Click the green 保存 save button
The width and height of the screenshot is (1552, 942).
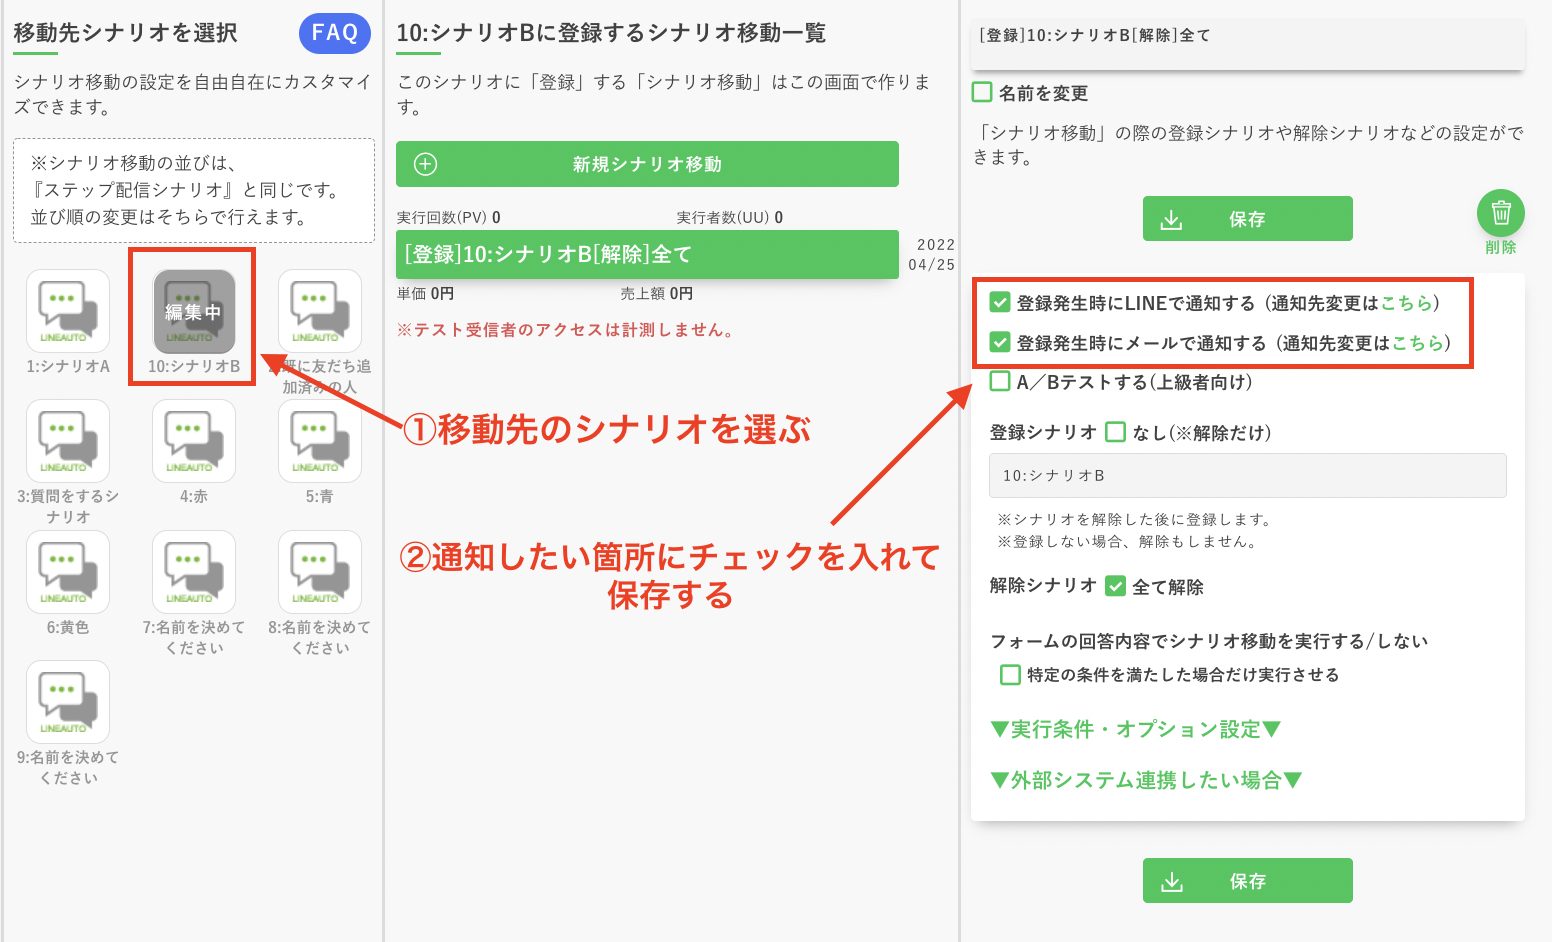click(x=1247, y=218)
